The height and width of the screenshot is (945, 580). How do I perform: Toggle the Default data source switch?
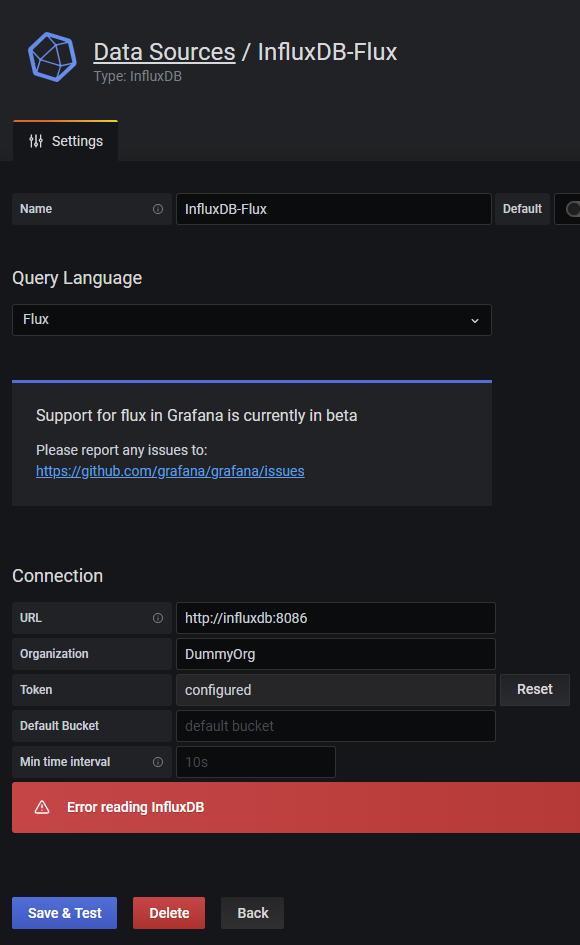pos(572,209)
